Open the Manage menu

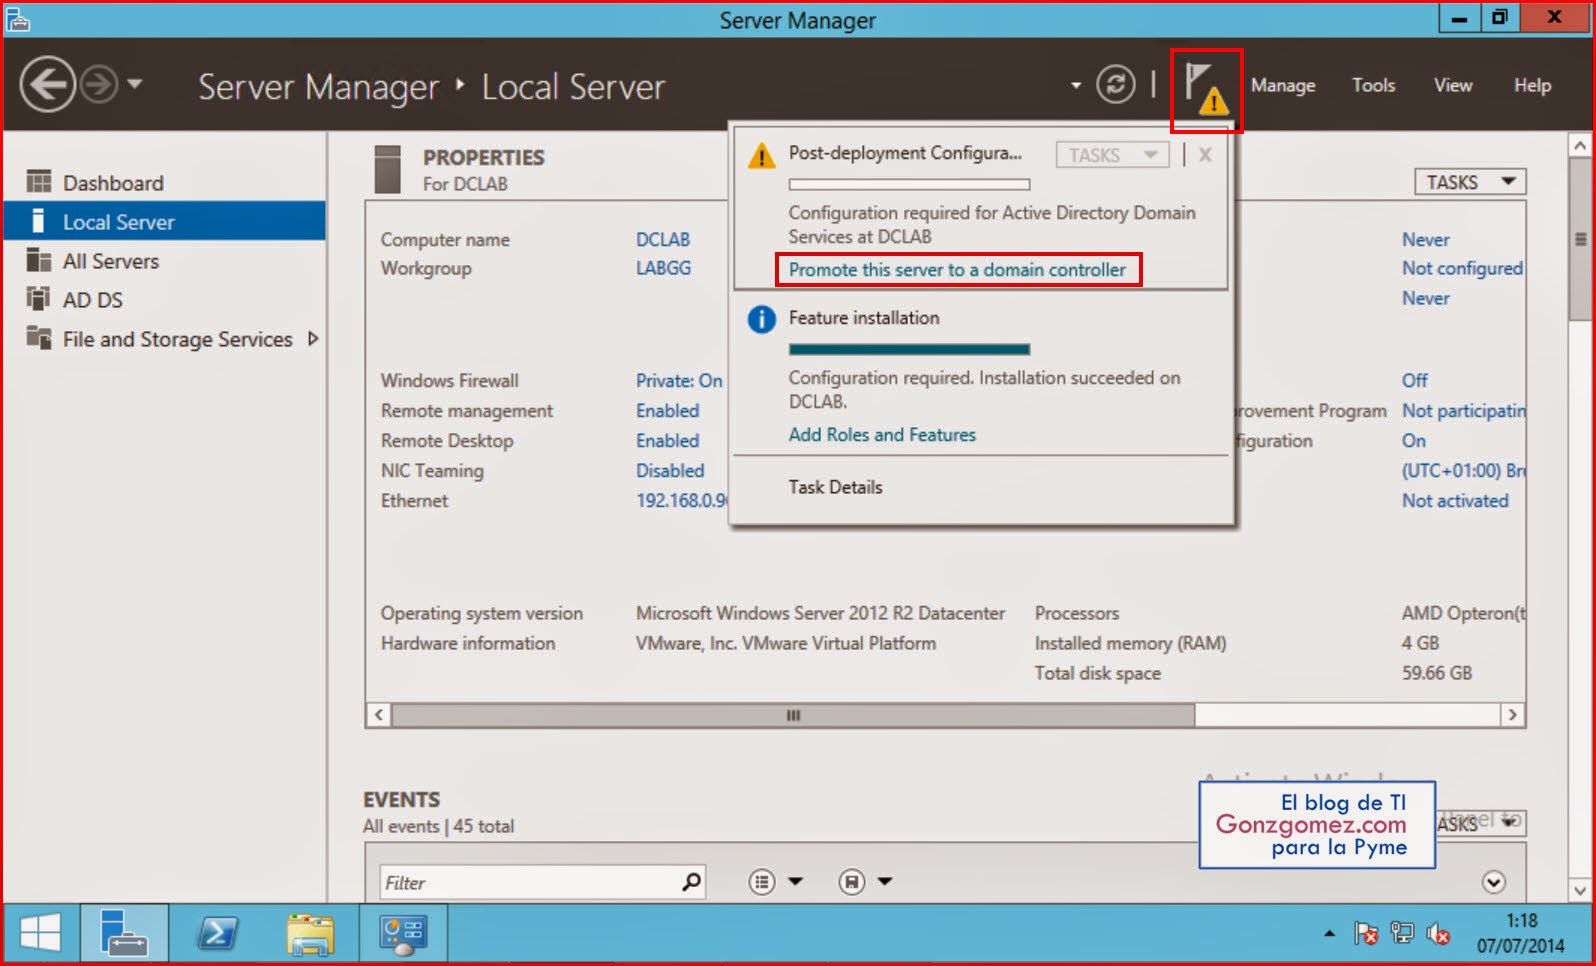[1283, 86]
